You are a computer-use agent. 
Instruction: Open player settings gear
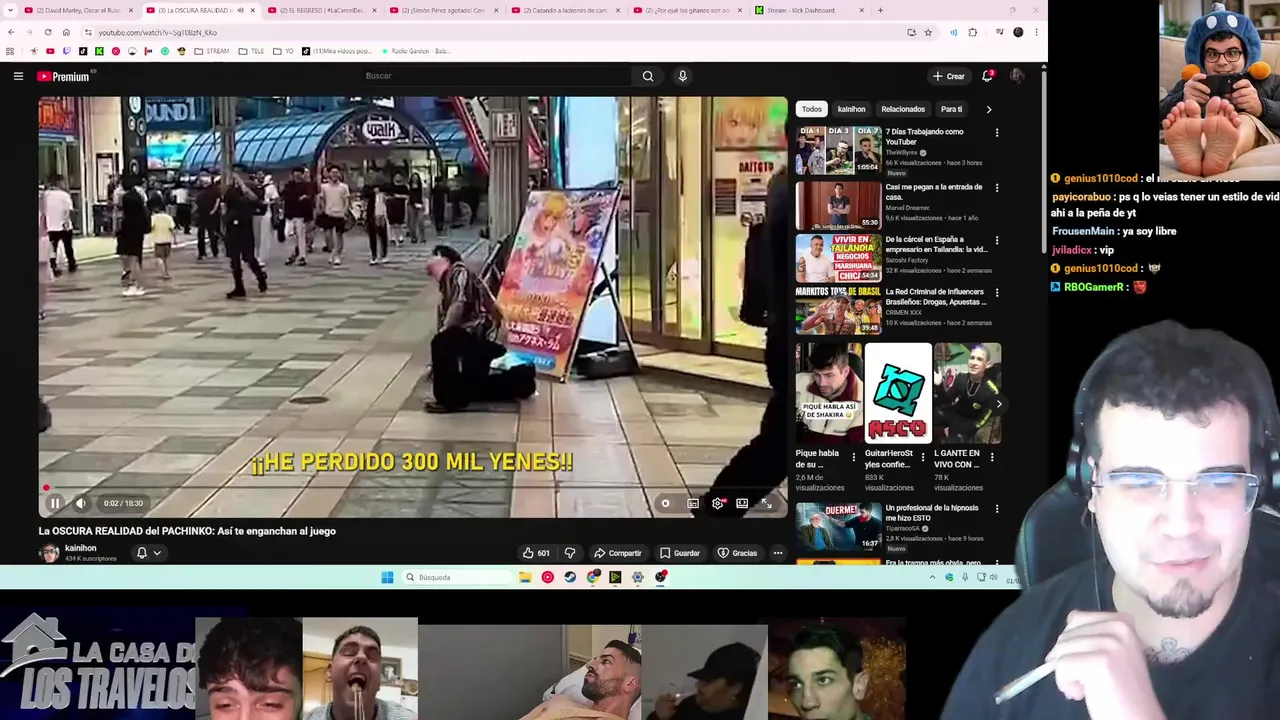717,503
